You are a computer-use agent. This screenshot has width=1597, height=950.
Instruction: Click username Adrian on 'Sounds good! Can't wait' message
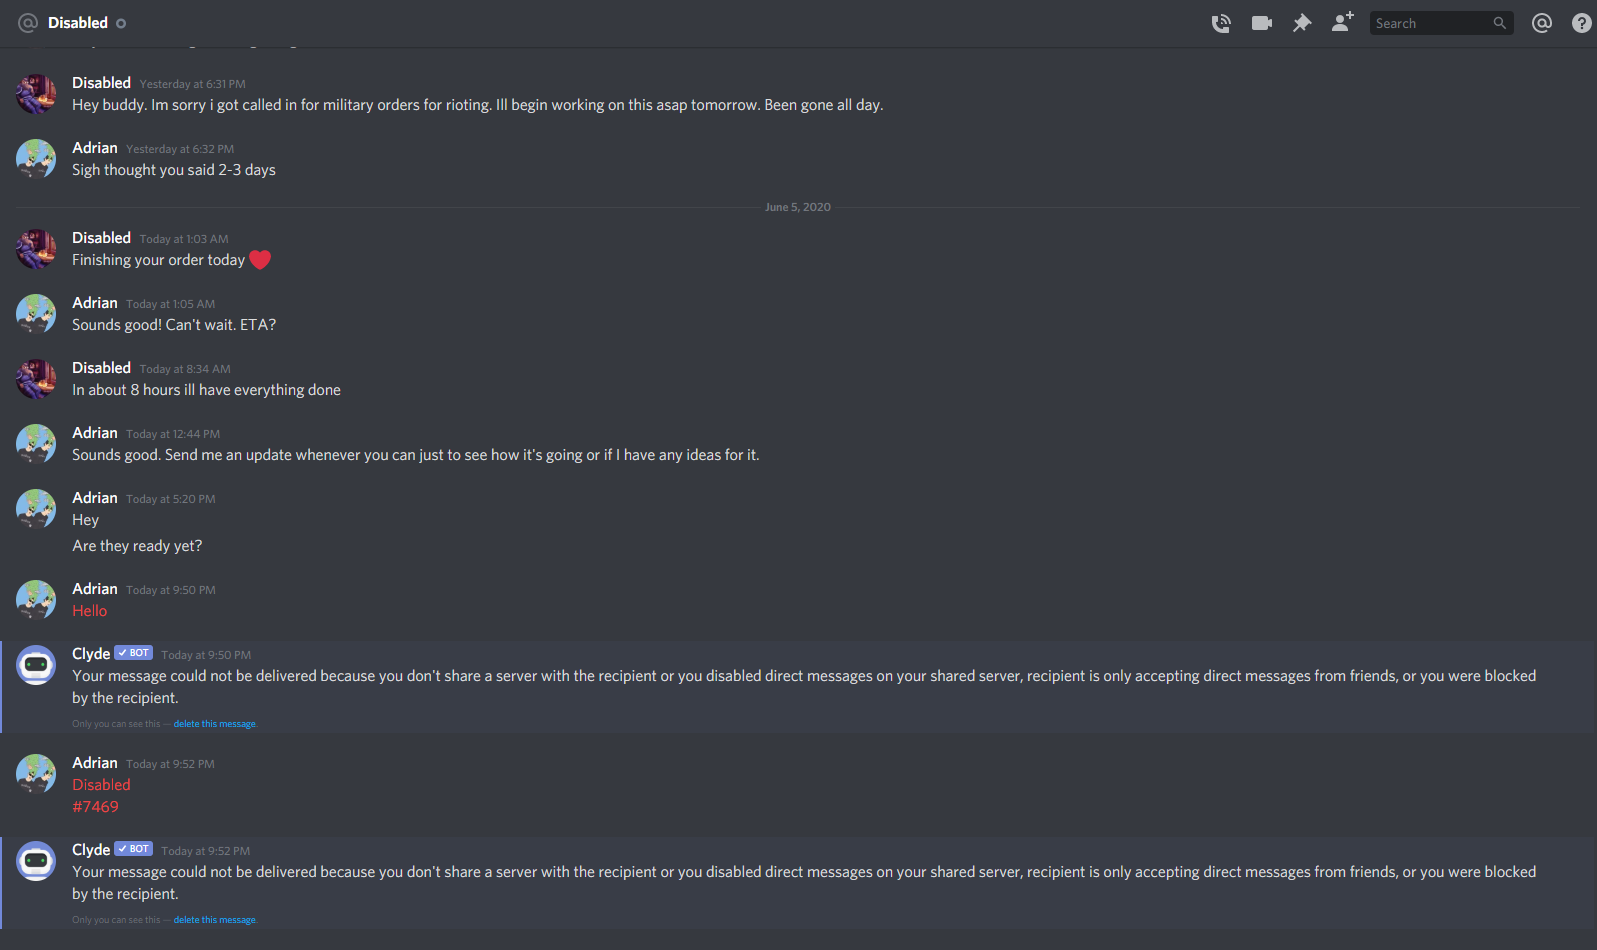pos(95,303)
